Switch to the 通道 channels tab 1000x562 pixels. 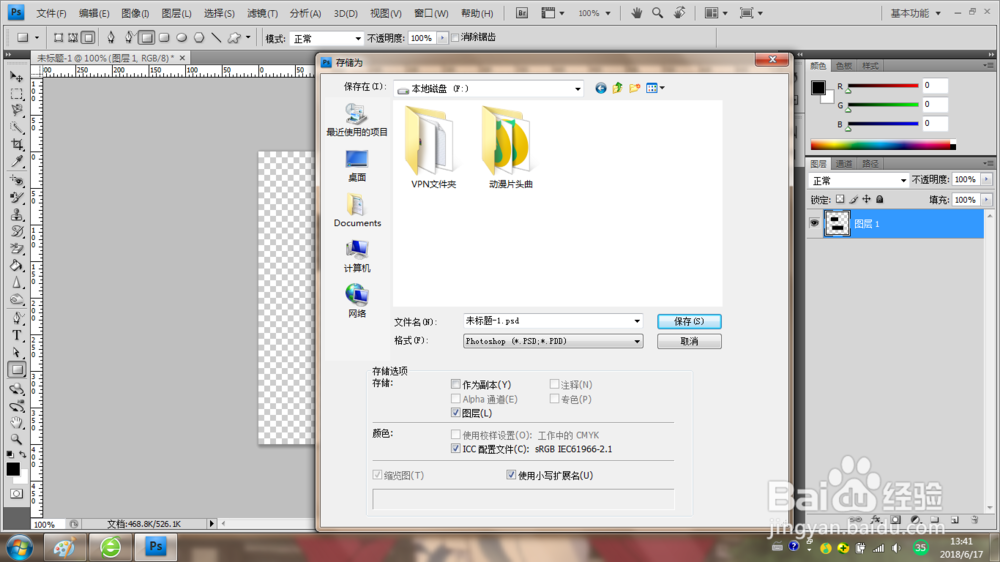click(844, 164)
